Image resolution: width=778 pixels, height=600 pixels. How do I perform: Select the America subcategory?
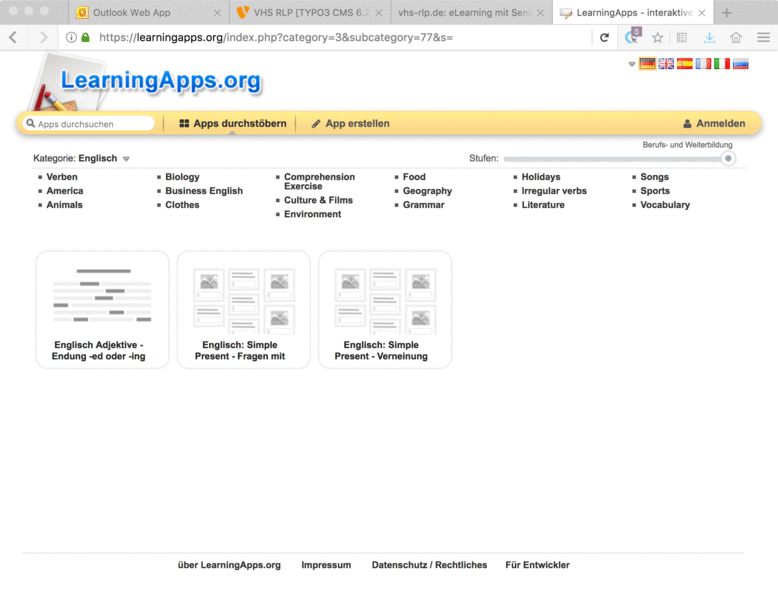[65, 191]
